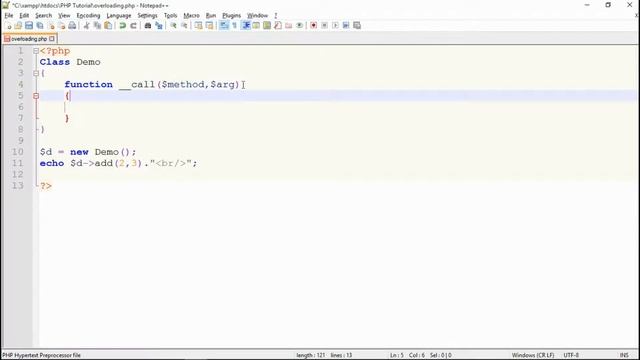
Task: Open the Settings menu
Action: pos(147,16)
